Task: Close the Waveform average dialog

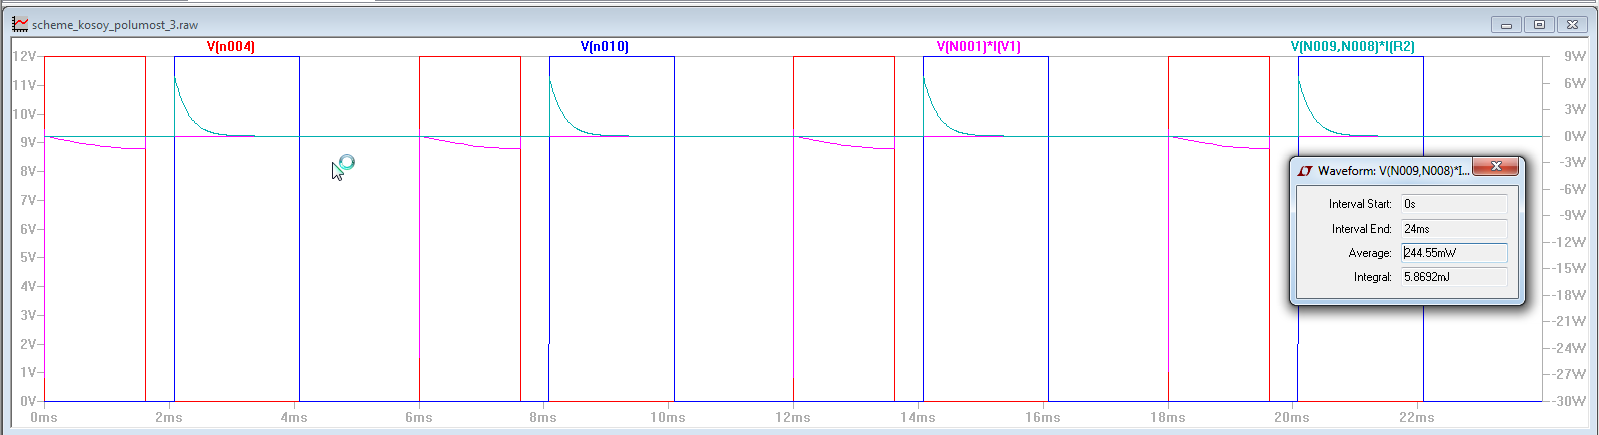Action: [1496, 167]
